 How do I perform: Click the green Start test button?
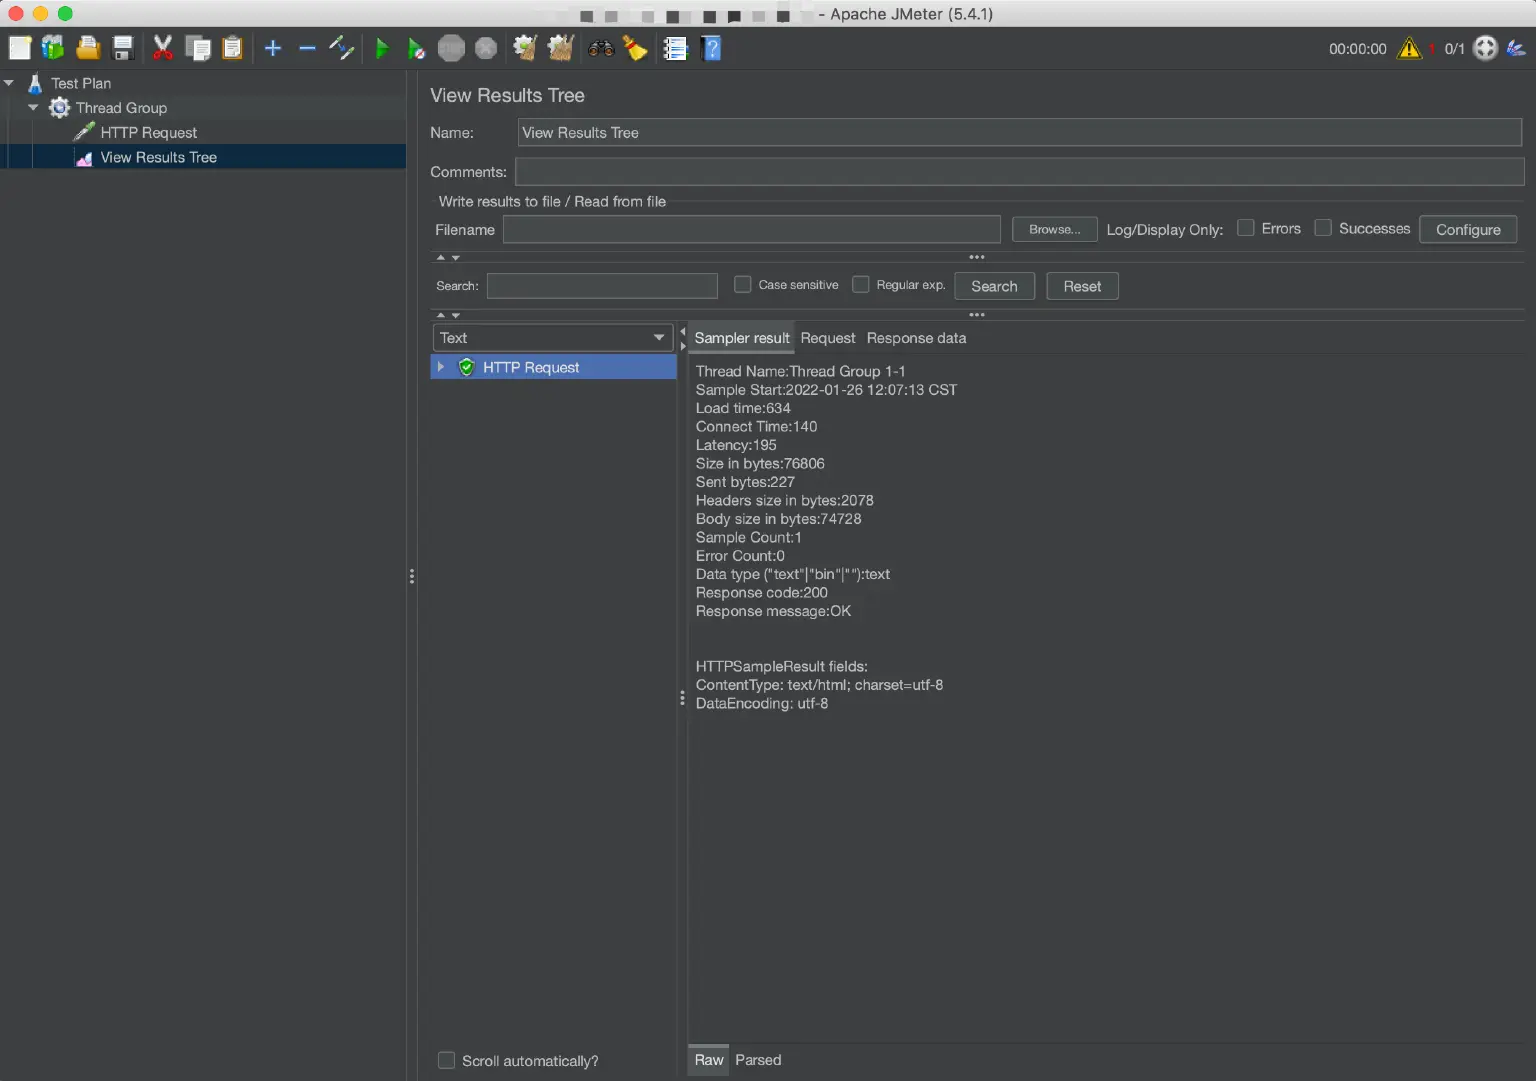click(x=381, y=48)
